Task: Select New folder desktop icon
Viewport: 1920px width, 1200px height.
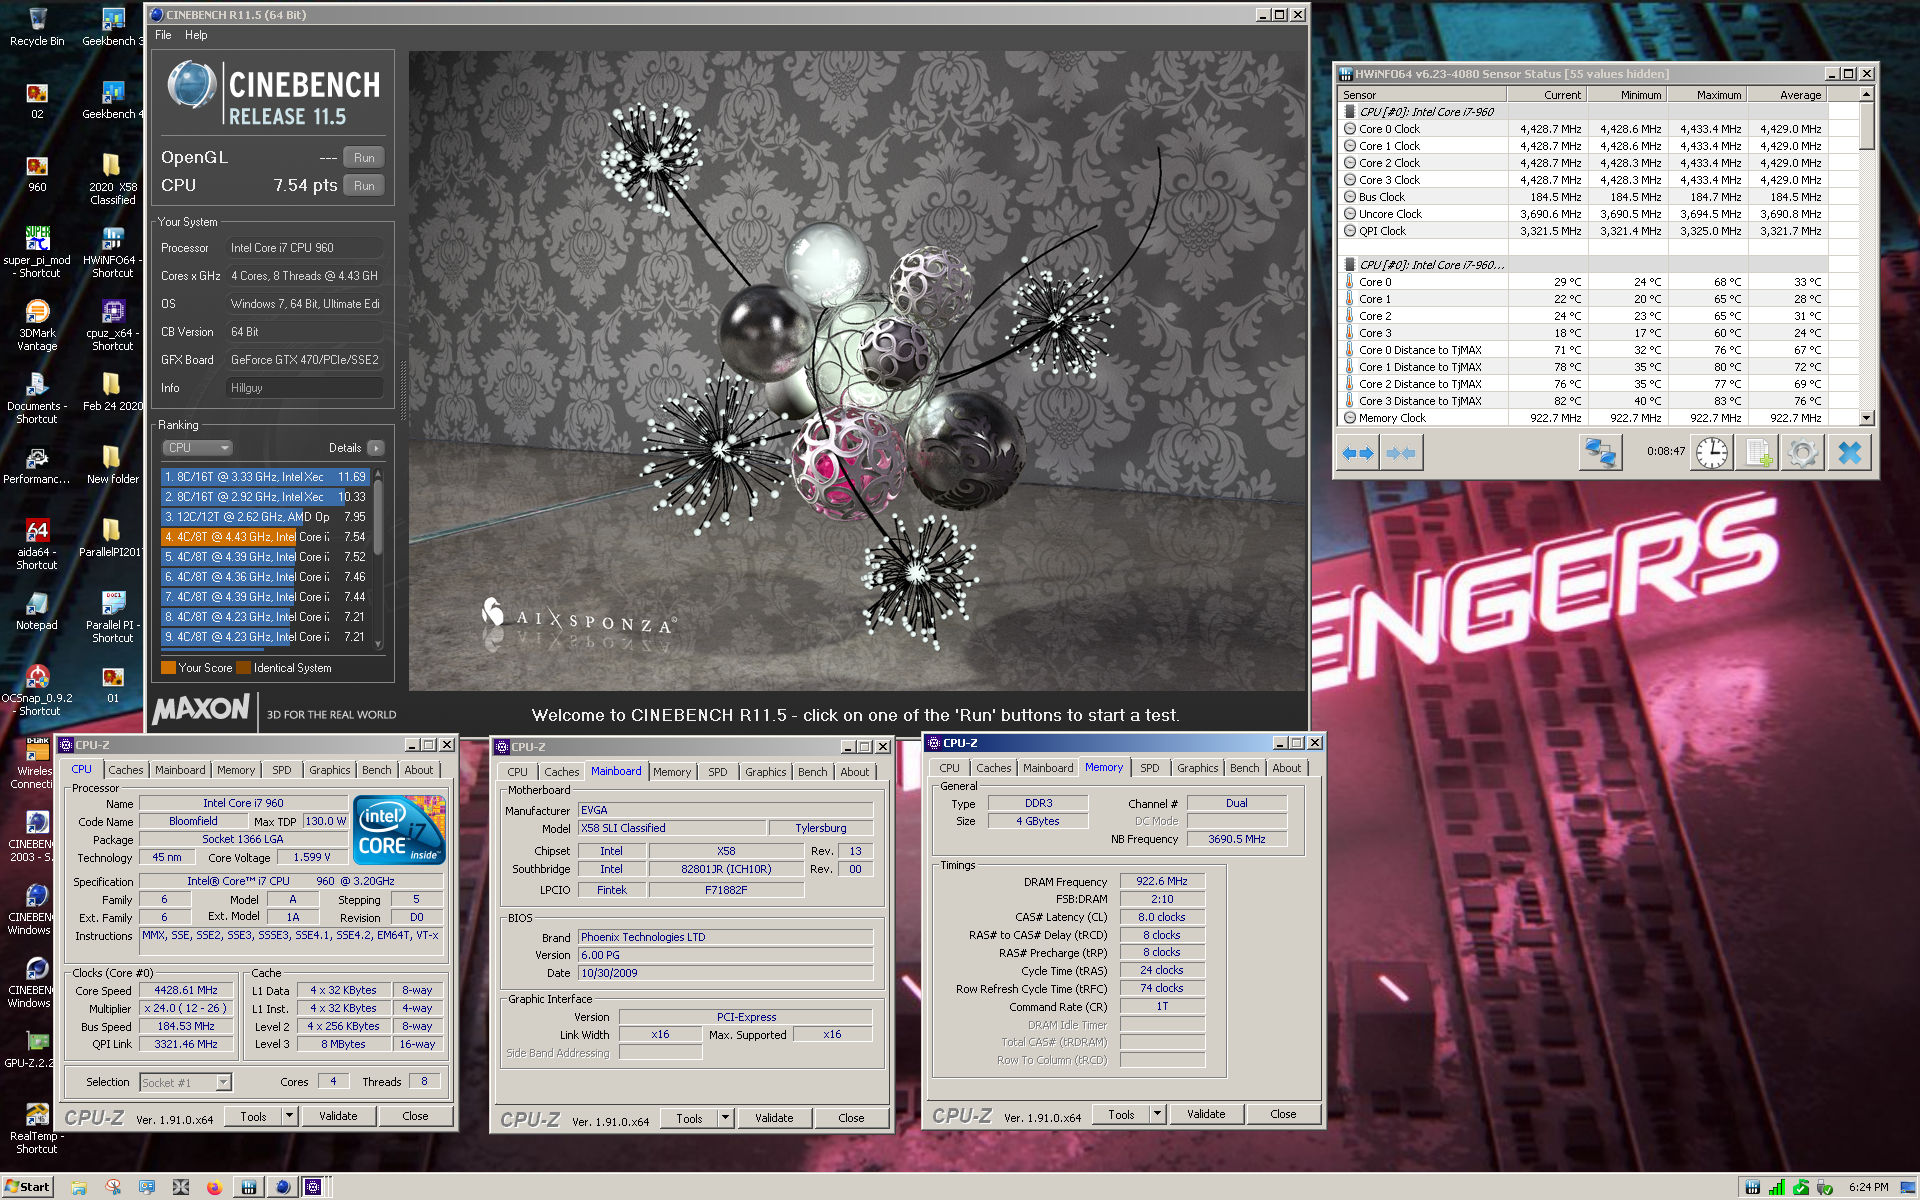Action: click(x=112, y=465)
